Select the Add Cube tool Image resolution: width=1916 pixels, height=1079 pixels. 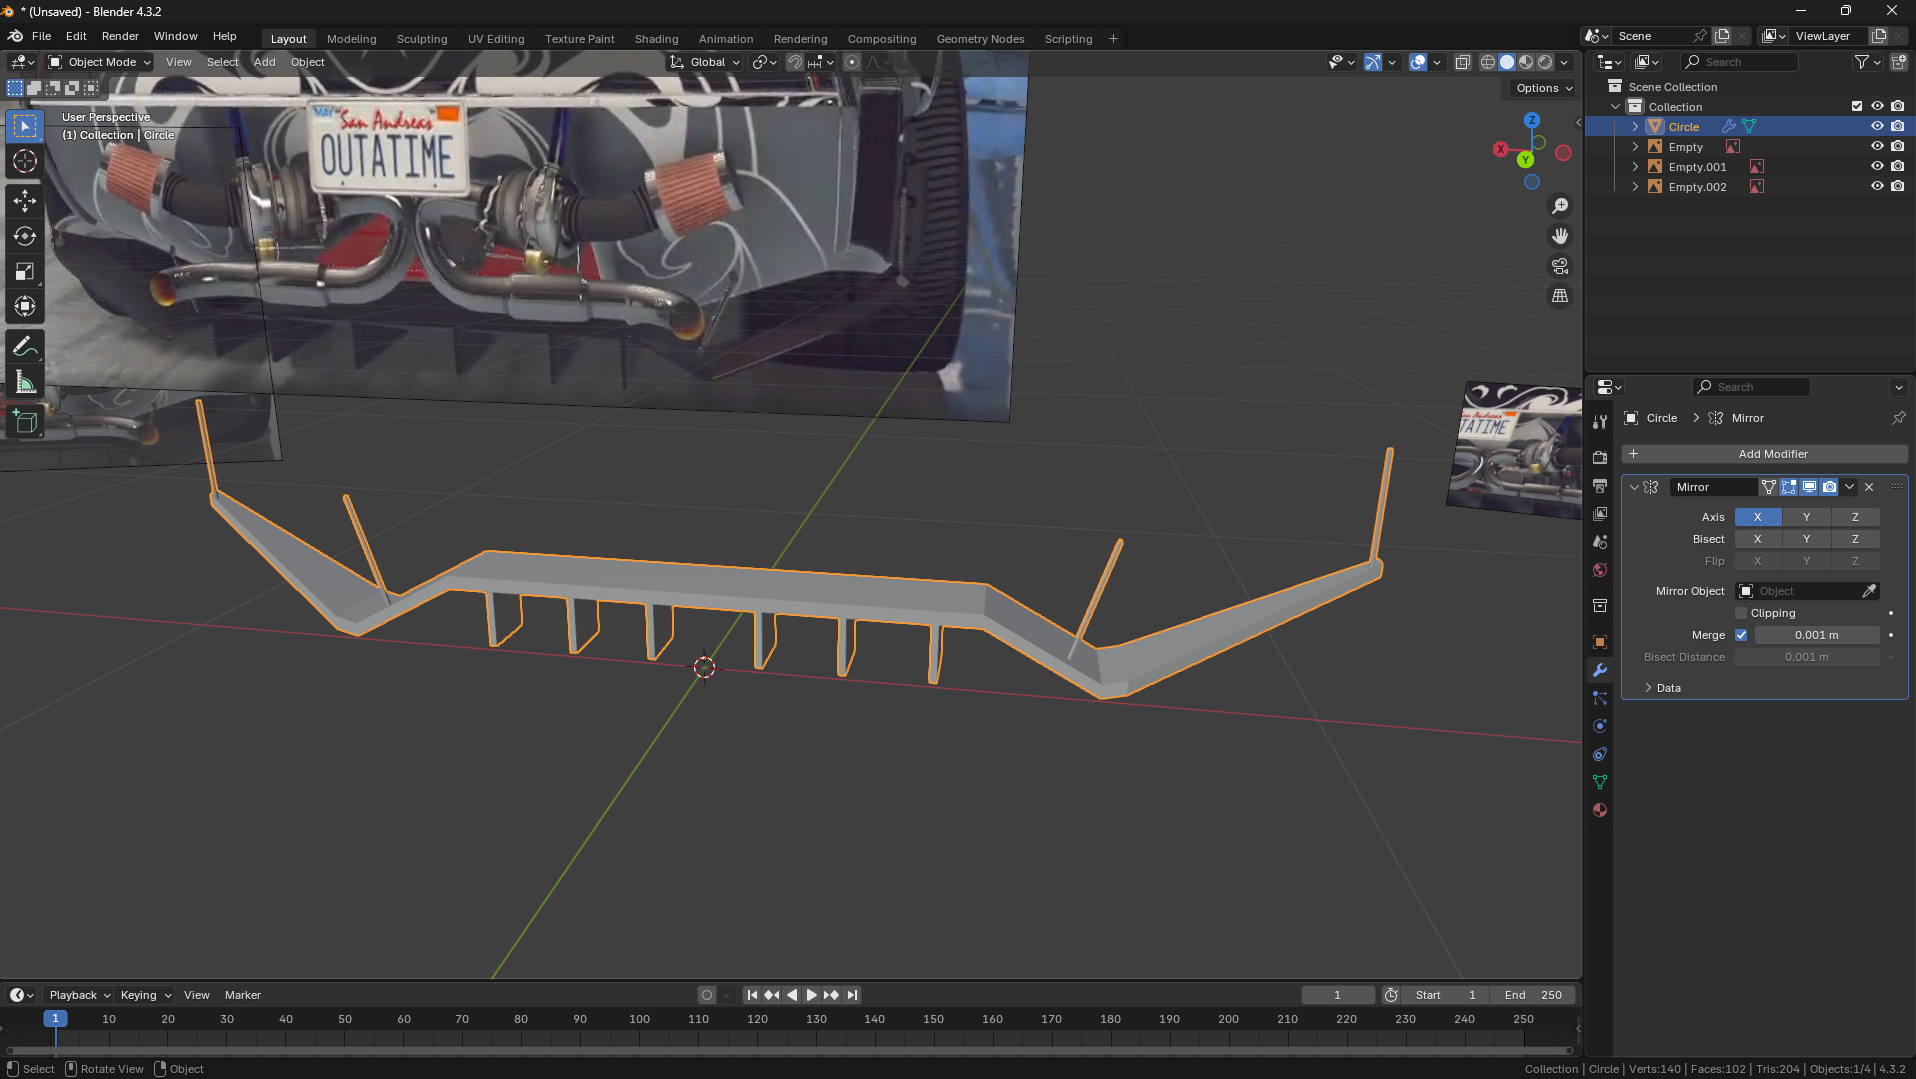pos(25,422)
